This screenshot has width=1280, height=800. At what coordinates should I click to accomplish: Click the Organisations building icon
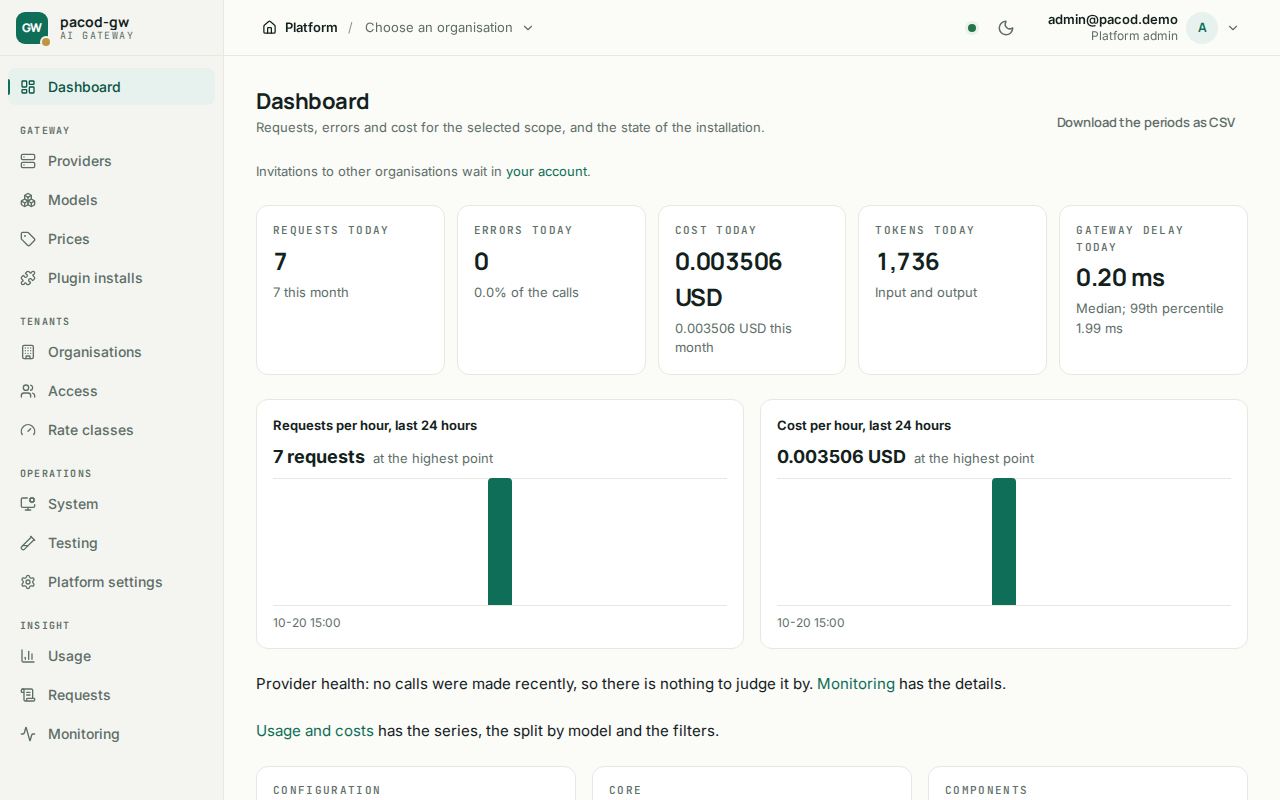(x=28, y=352)
